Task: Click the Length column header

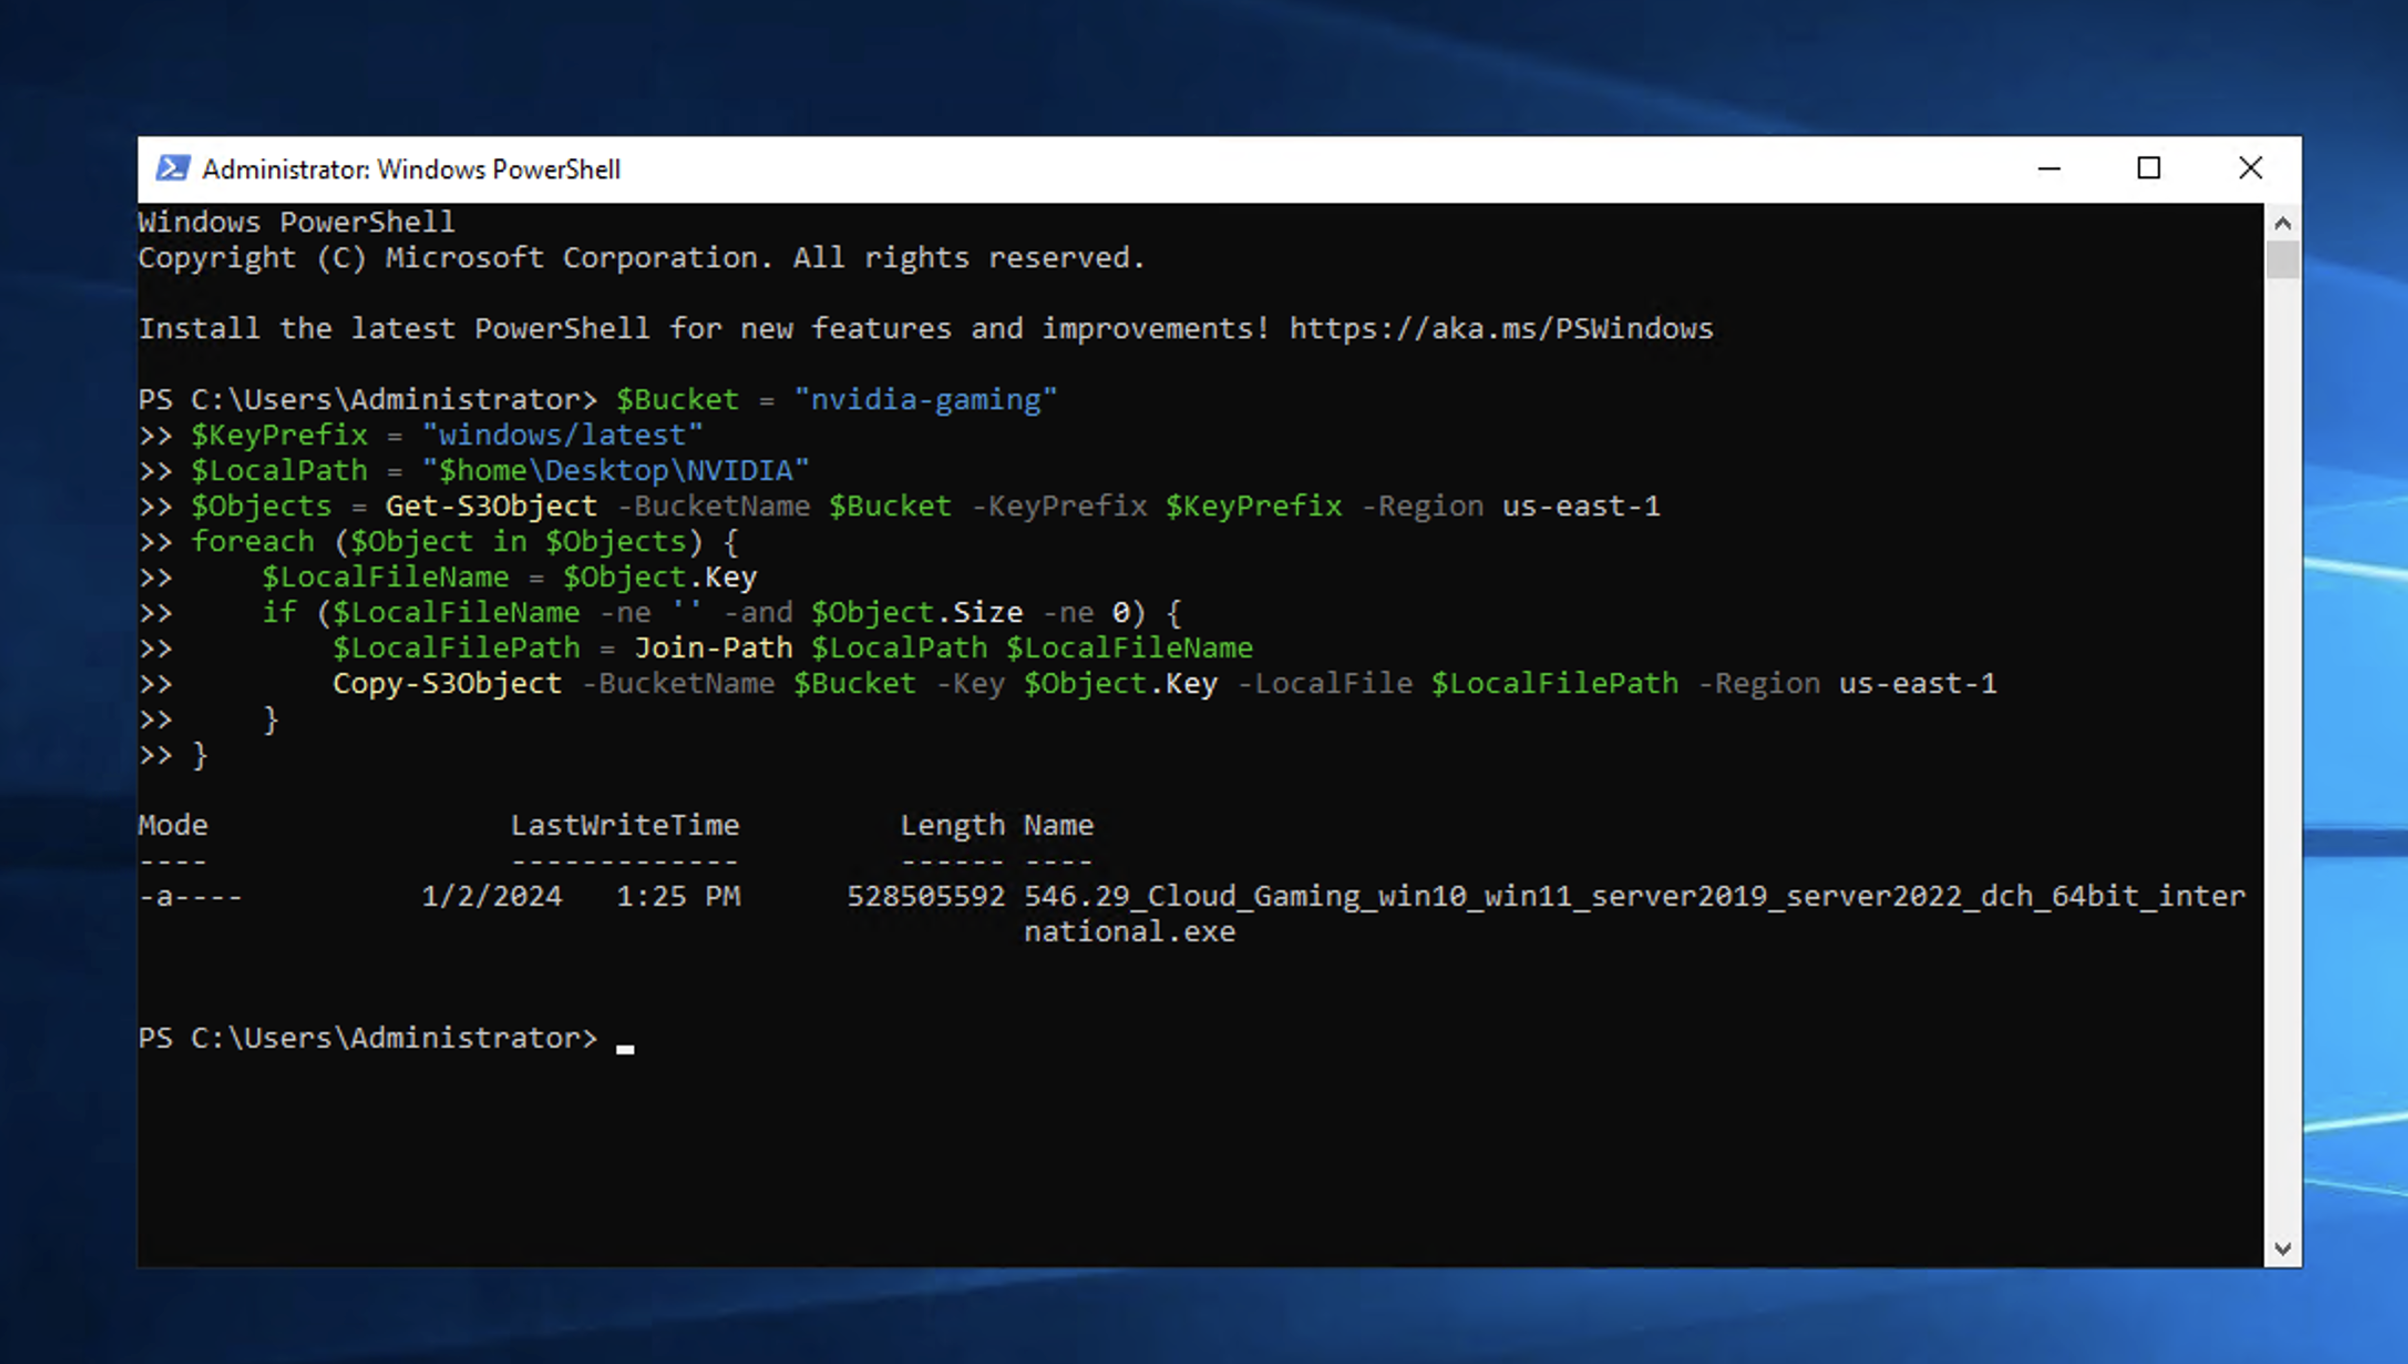Action: click(x=952, y=825)
